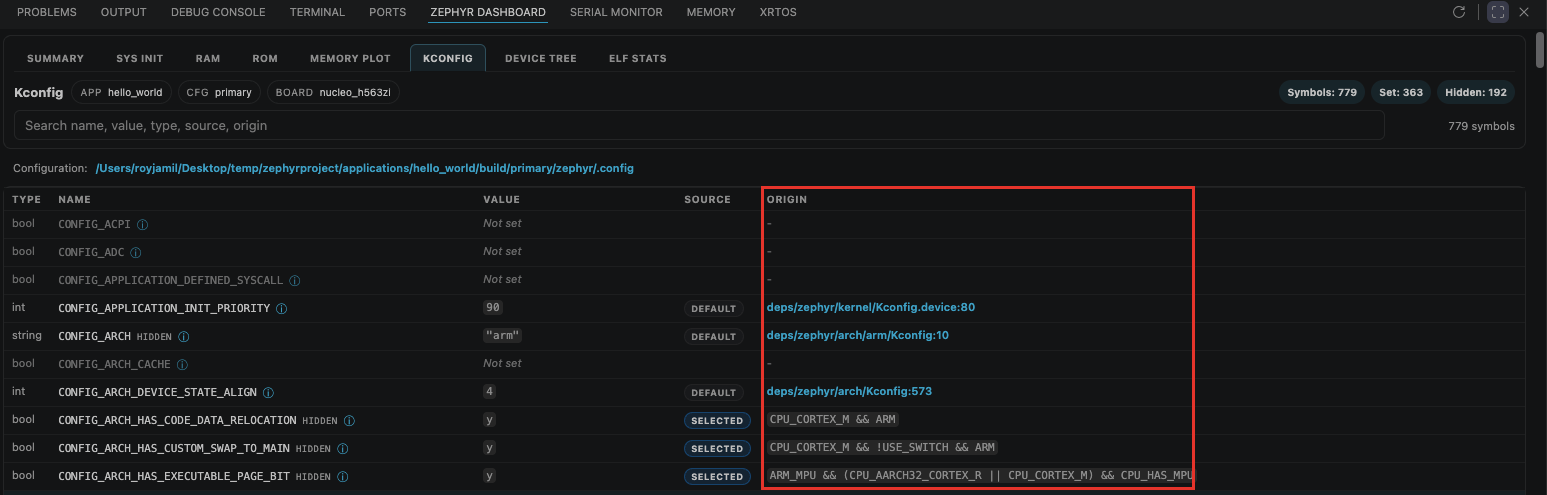The width and height of the screenshot is (1547, 495).
Task: Click the Kconfig search input field
Action: (x=699, y=125)
